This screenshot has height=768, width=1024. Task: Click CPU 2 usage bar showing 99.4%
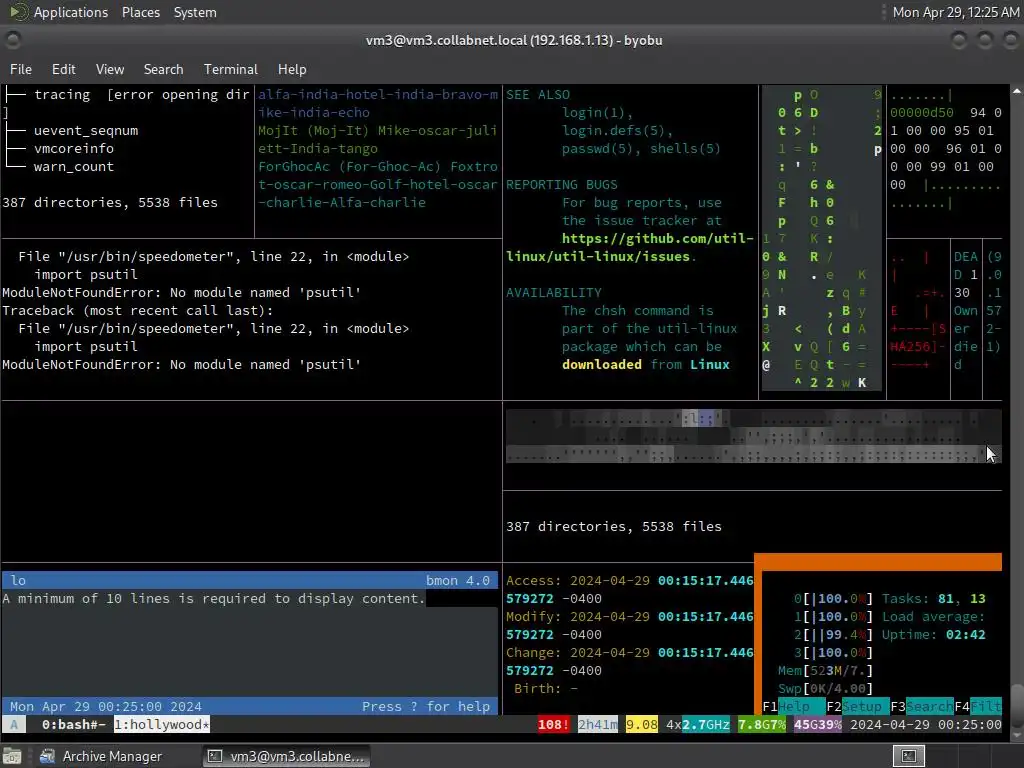833,635
